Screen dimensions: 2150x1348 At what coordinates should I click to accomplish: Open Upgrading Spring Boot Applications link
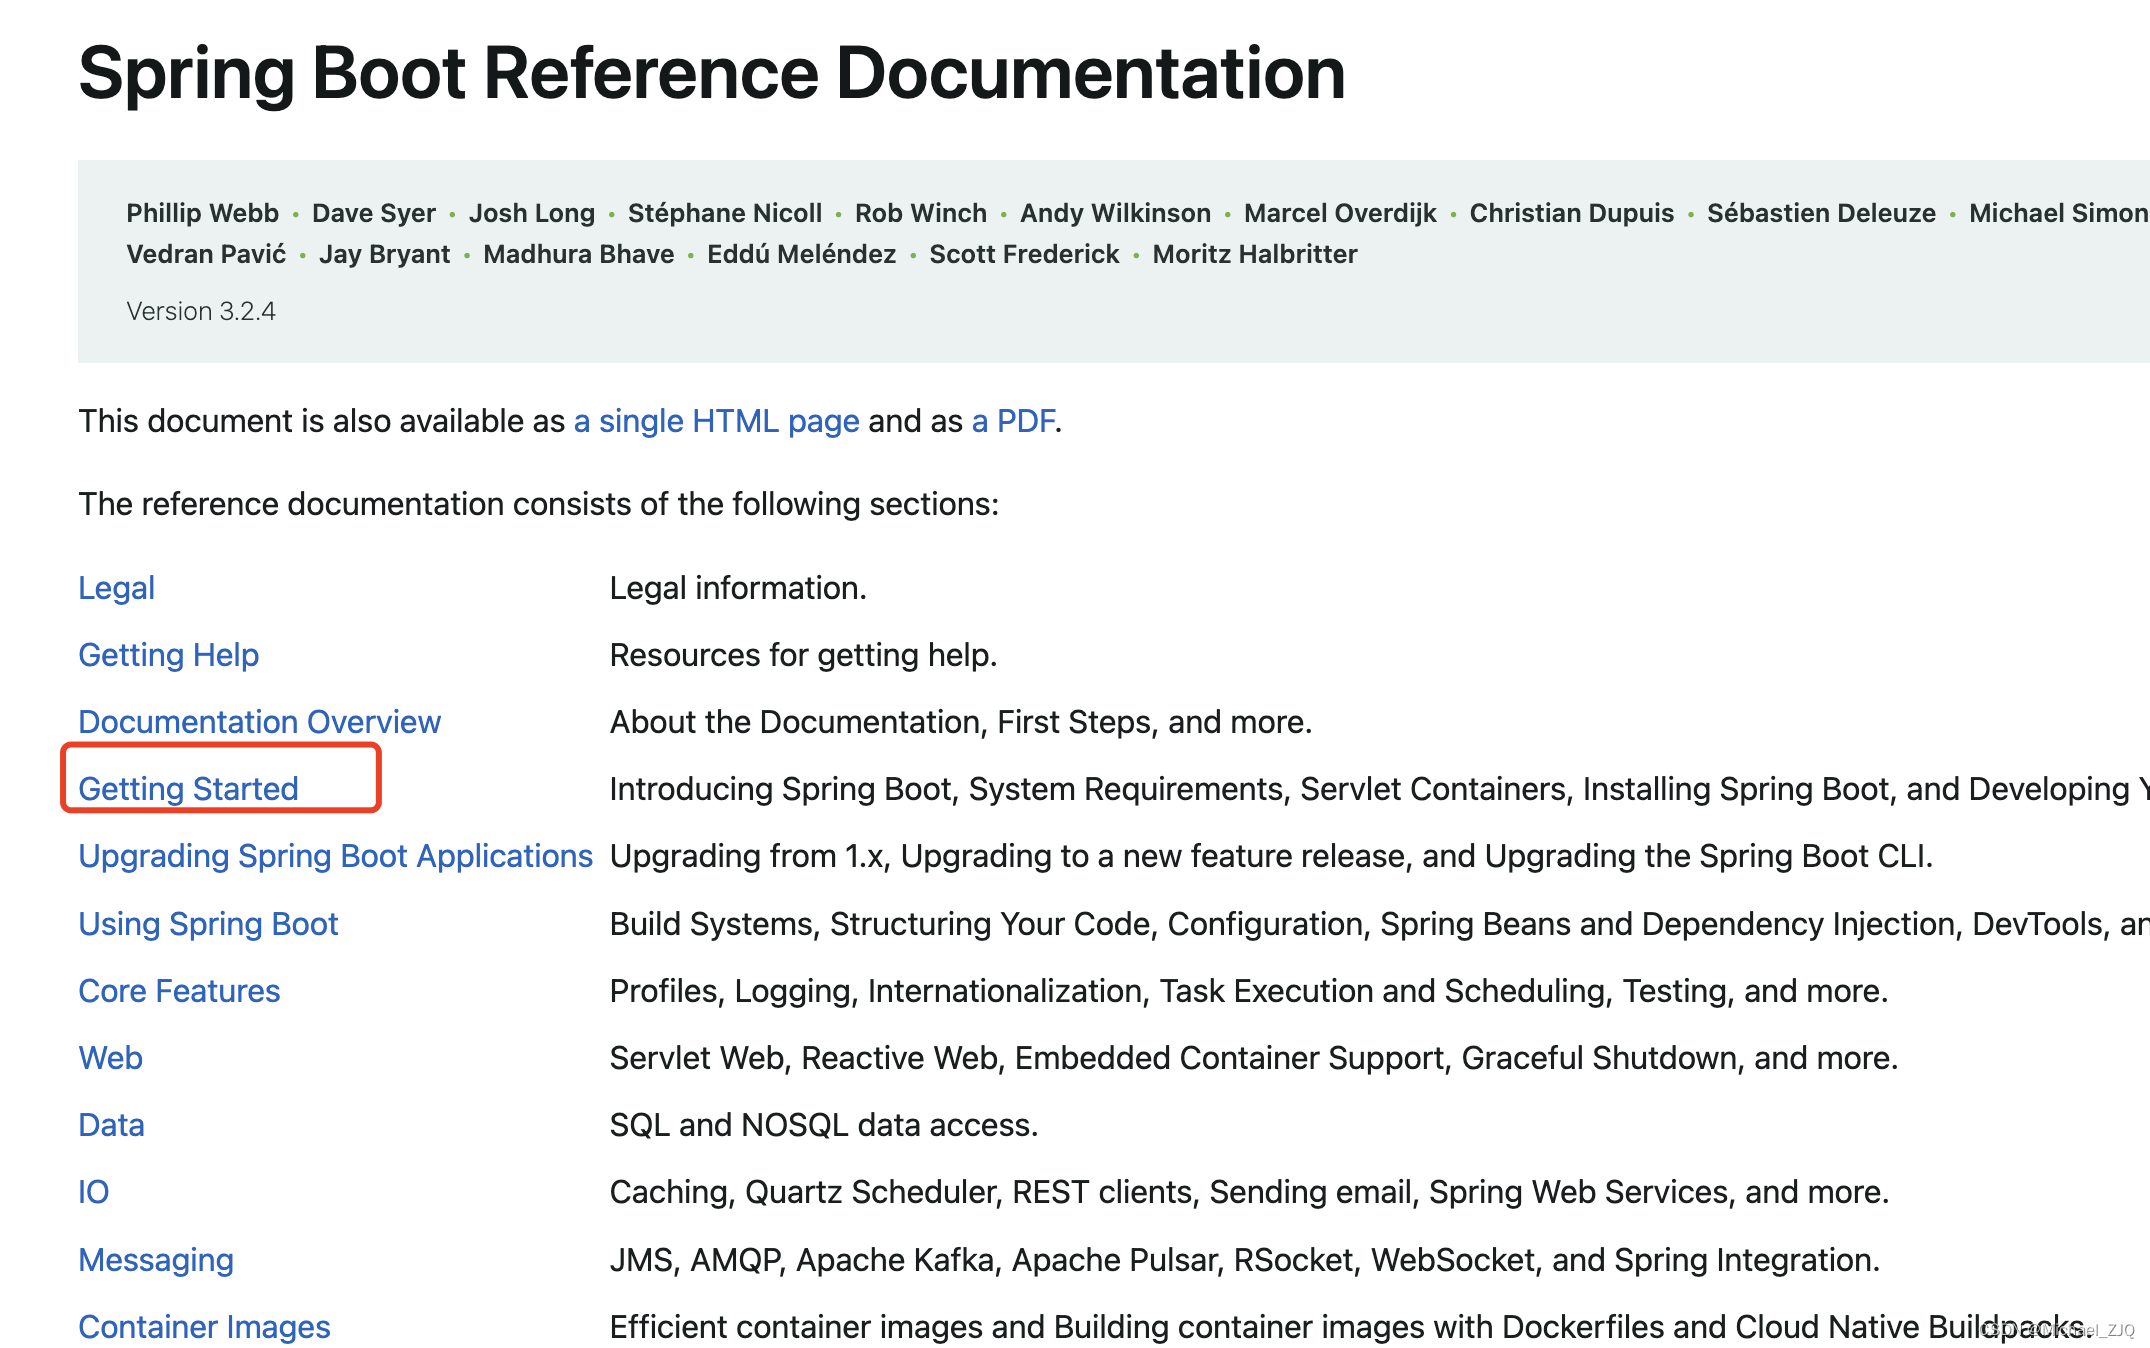335,856
